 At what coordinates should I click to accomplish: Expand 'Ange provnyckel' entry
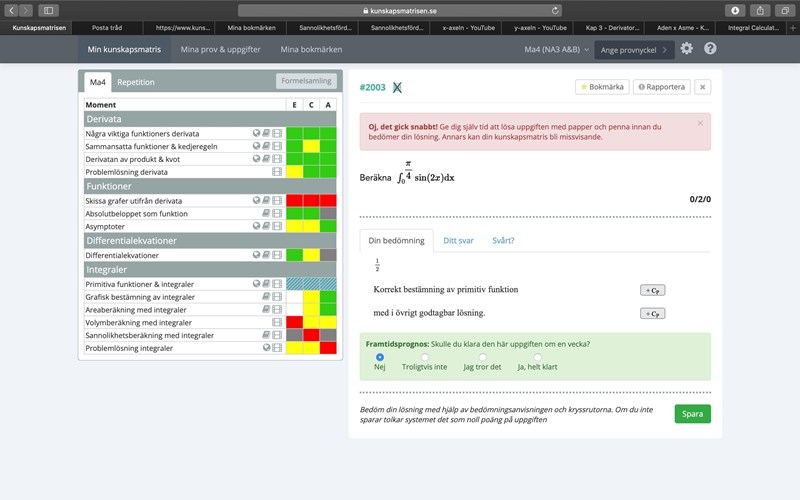(x=633, y=48)
